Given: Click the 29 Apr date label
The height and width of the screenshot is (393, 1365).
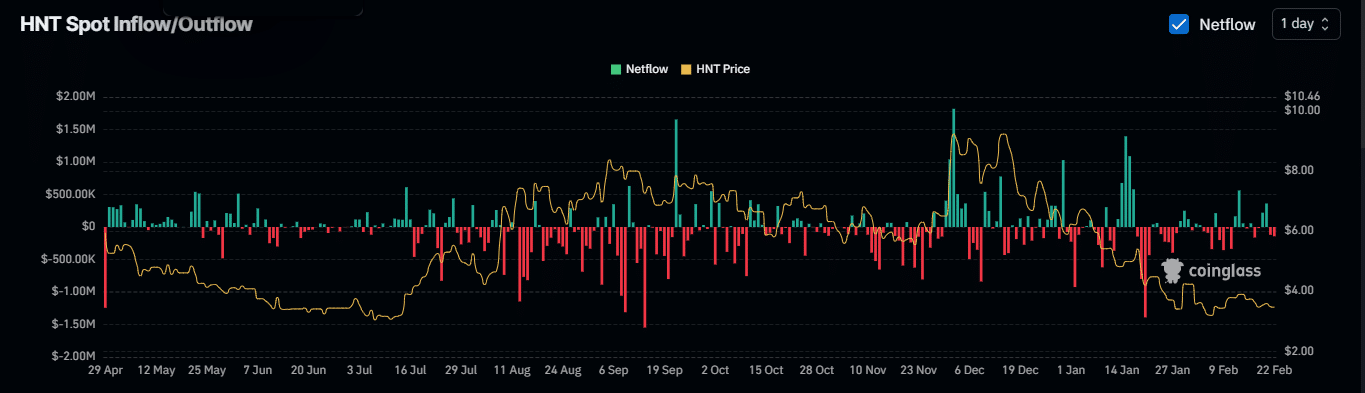Looking at the screenshot, I should tap(105, 370).
